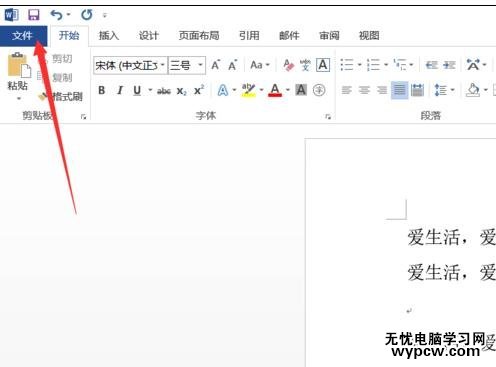Toggle bold formatting
The height and width of the screenshot is (367, 496).
[x=102, y=90]
